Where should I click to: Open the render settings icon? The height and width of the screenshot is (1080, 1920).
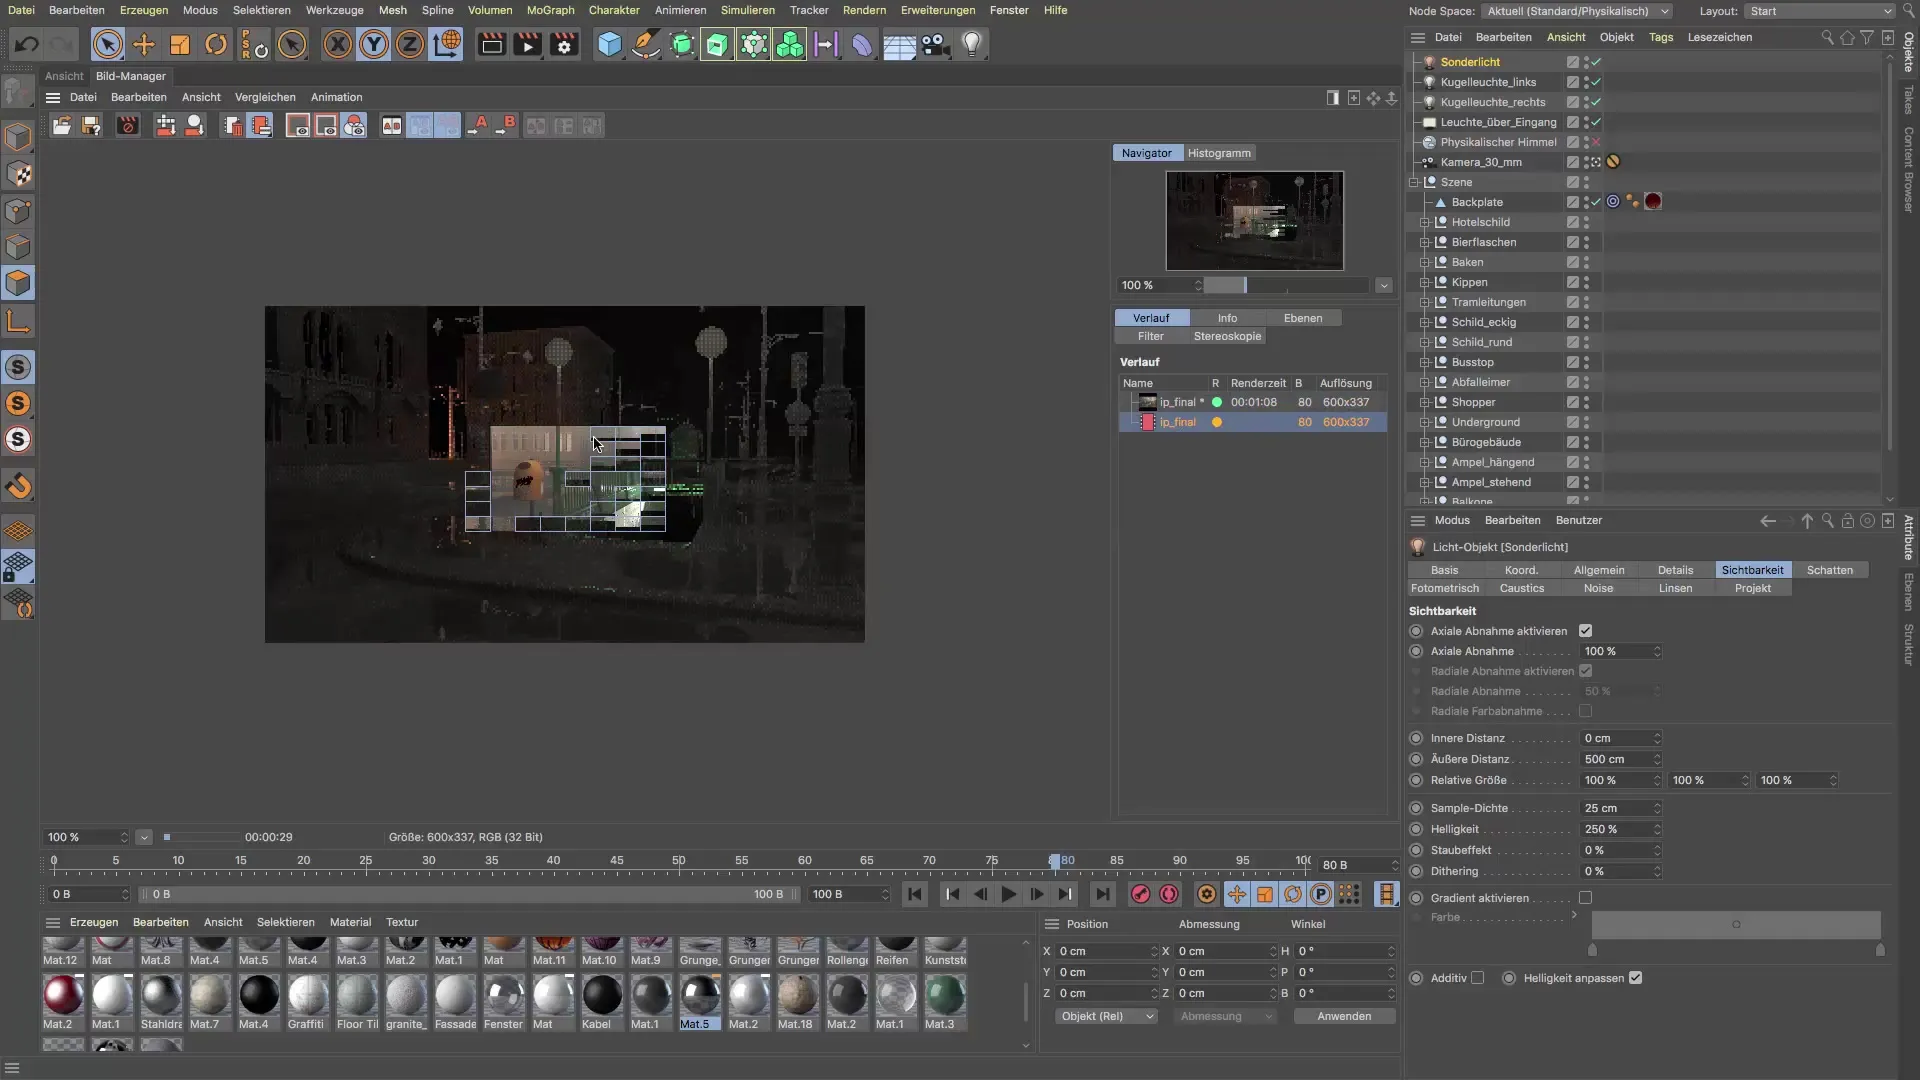point(564,45)
